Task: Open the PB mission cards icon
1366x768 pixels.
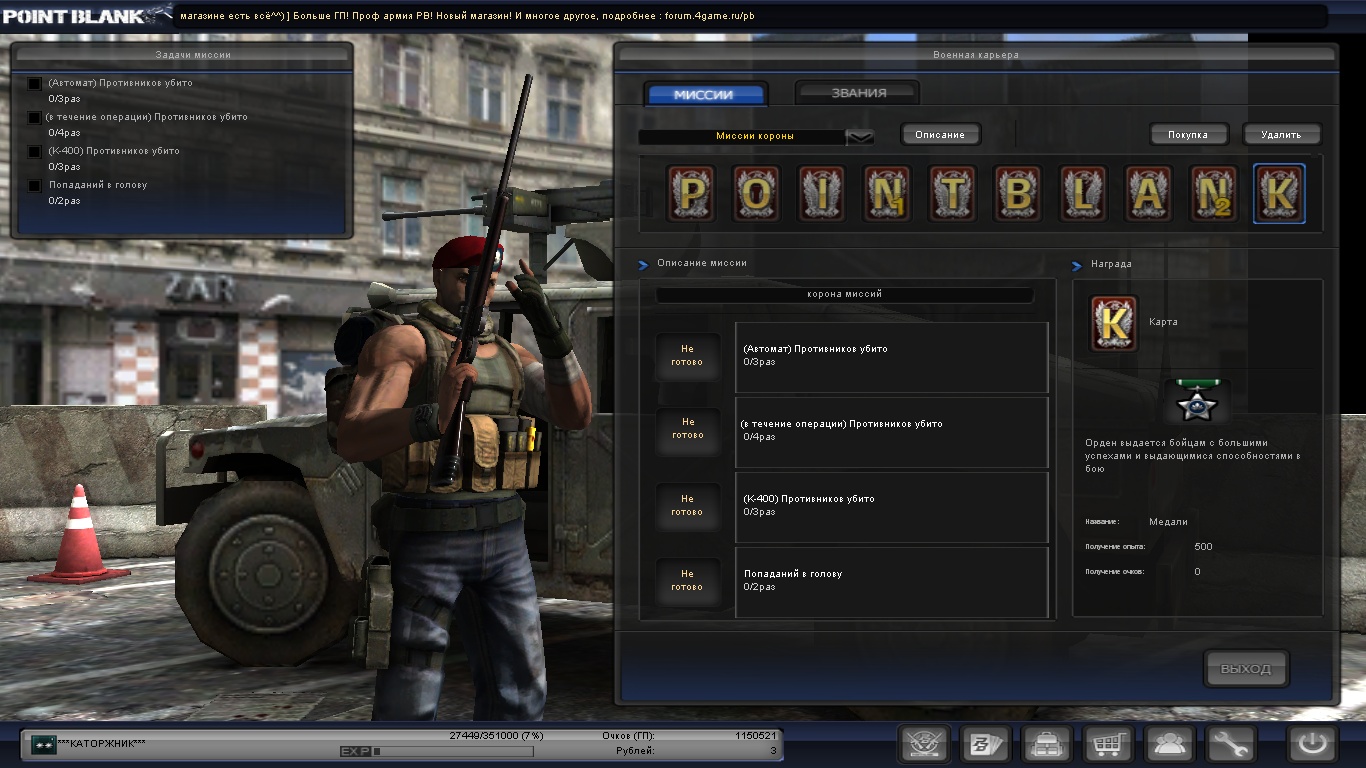Action: (x=985, y=744)
